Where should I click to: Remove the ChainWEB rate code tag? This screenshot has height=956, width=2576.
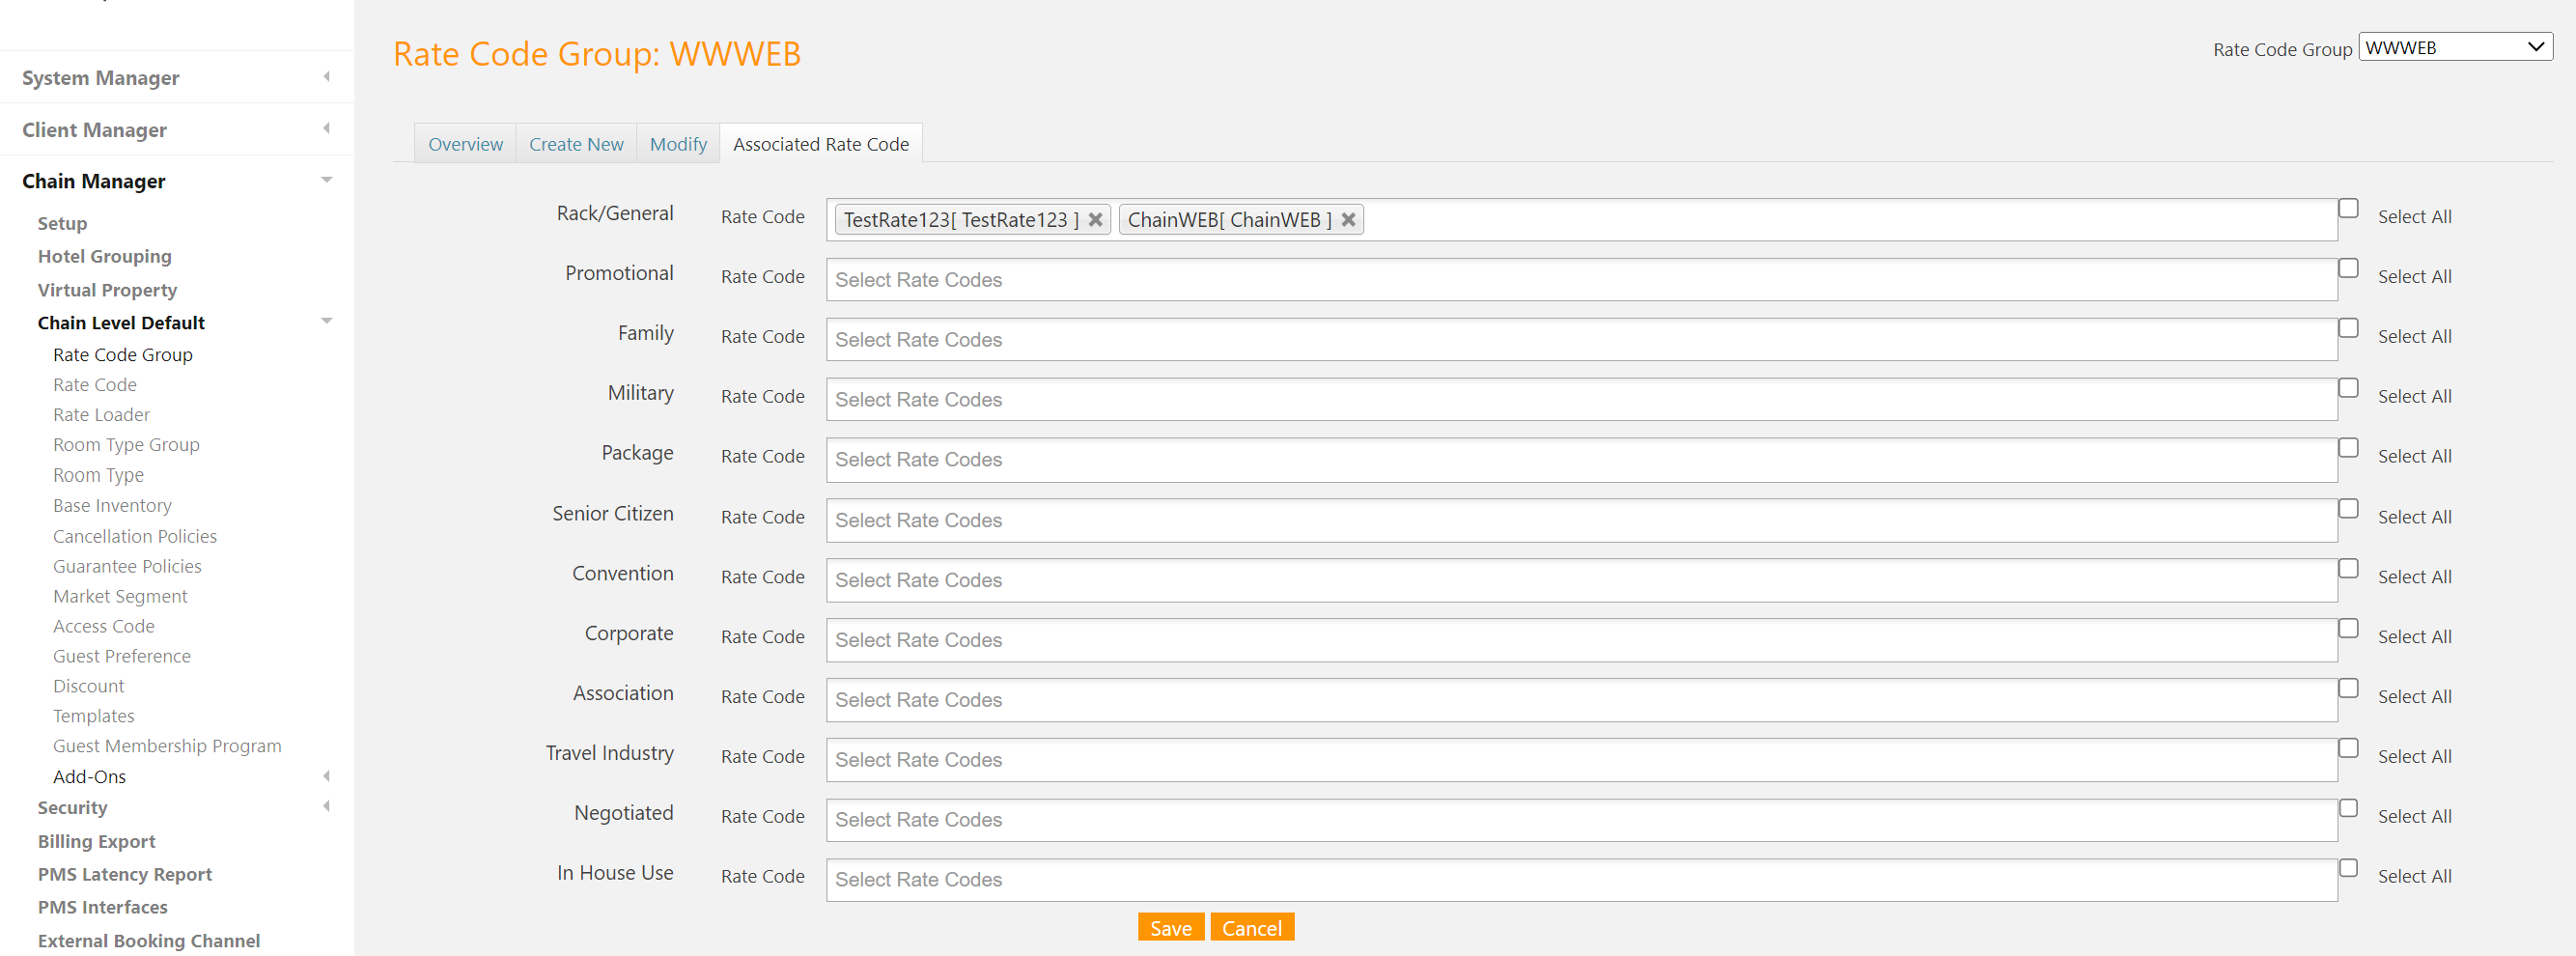tap(1348, 220)
